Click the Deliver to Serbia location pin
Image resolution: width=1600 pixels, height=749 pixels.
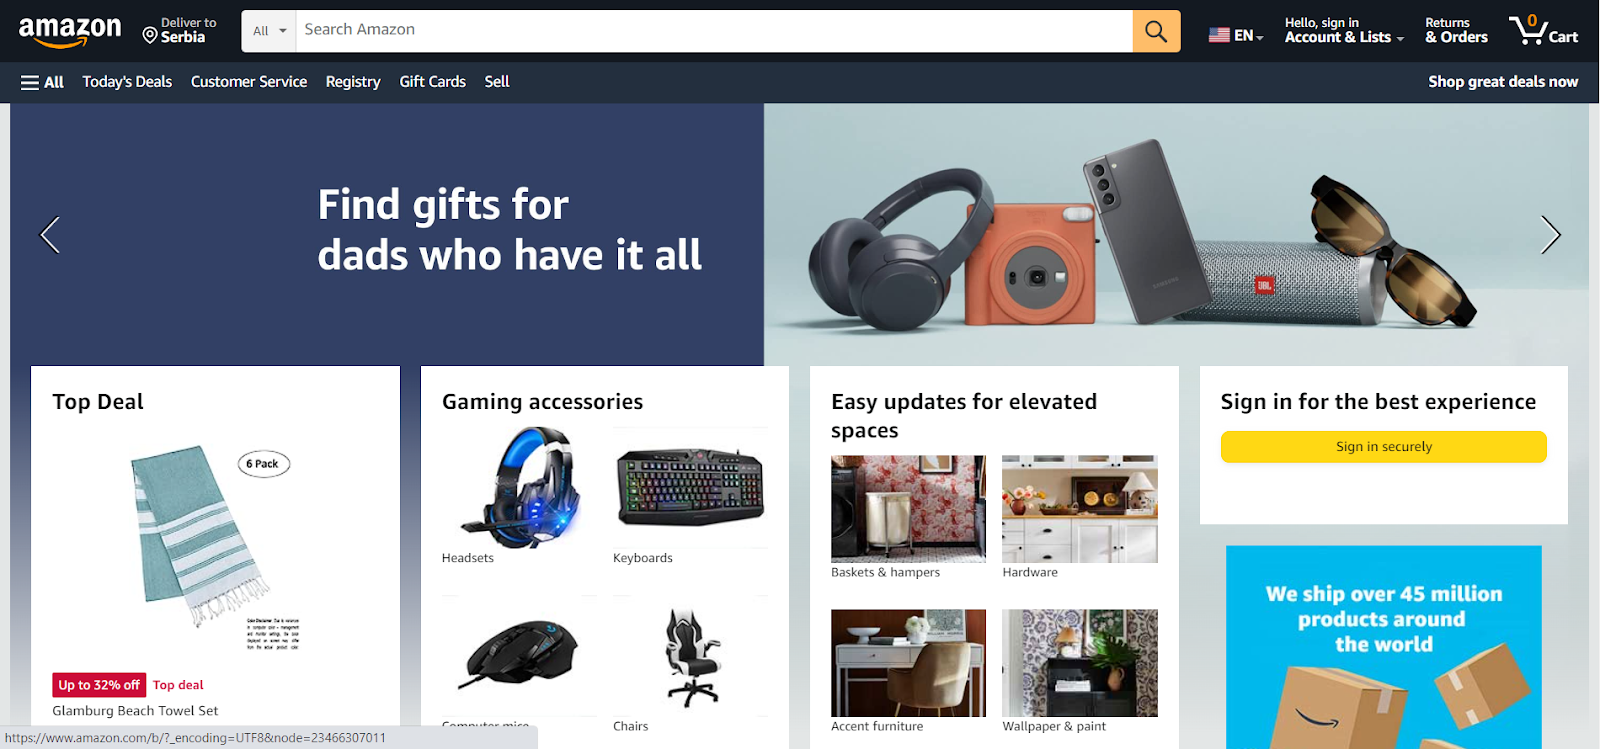[x=150, y=36]
